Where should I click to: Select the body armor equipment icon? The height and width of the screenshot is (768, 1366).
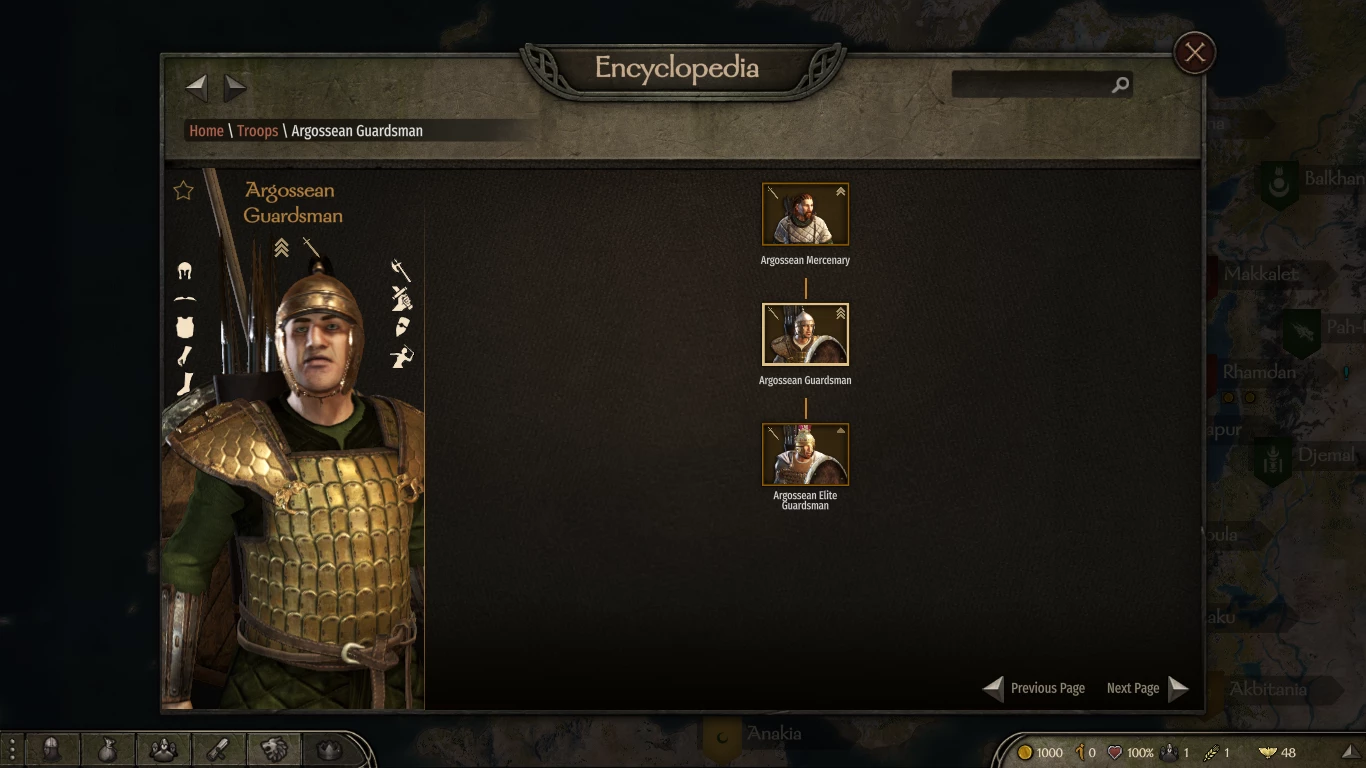click(x=184, y=327)
